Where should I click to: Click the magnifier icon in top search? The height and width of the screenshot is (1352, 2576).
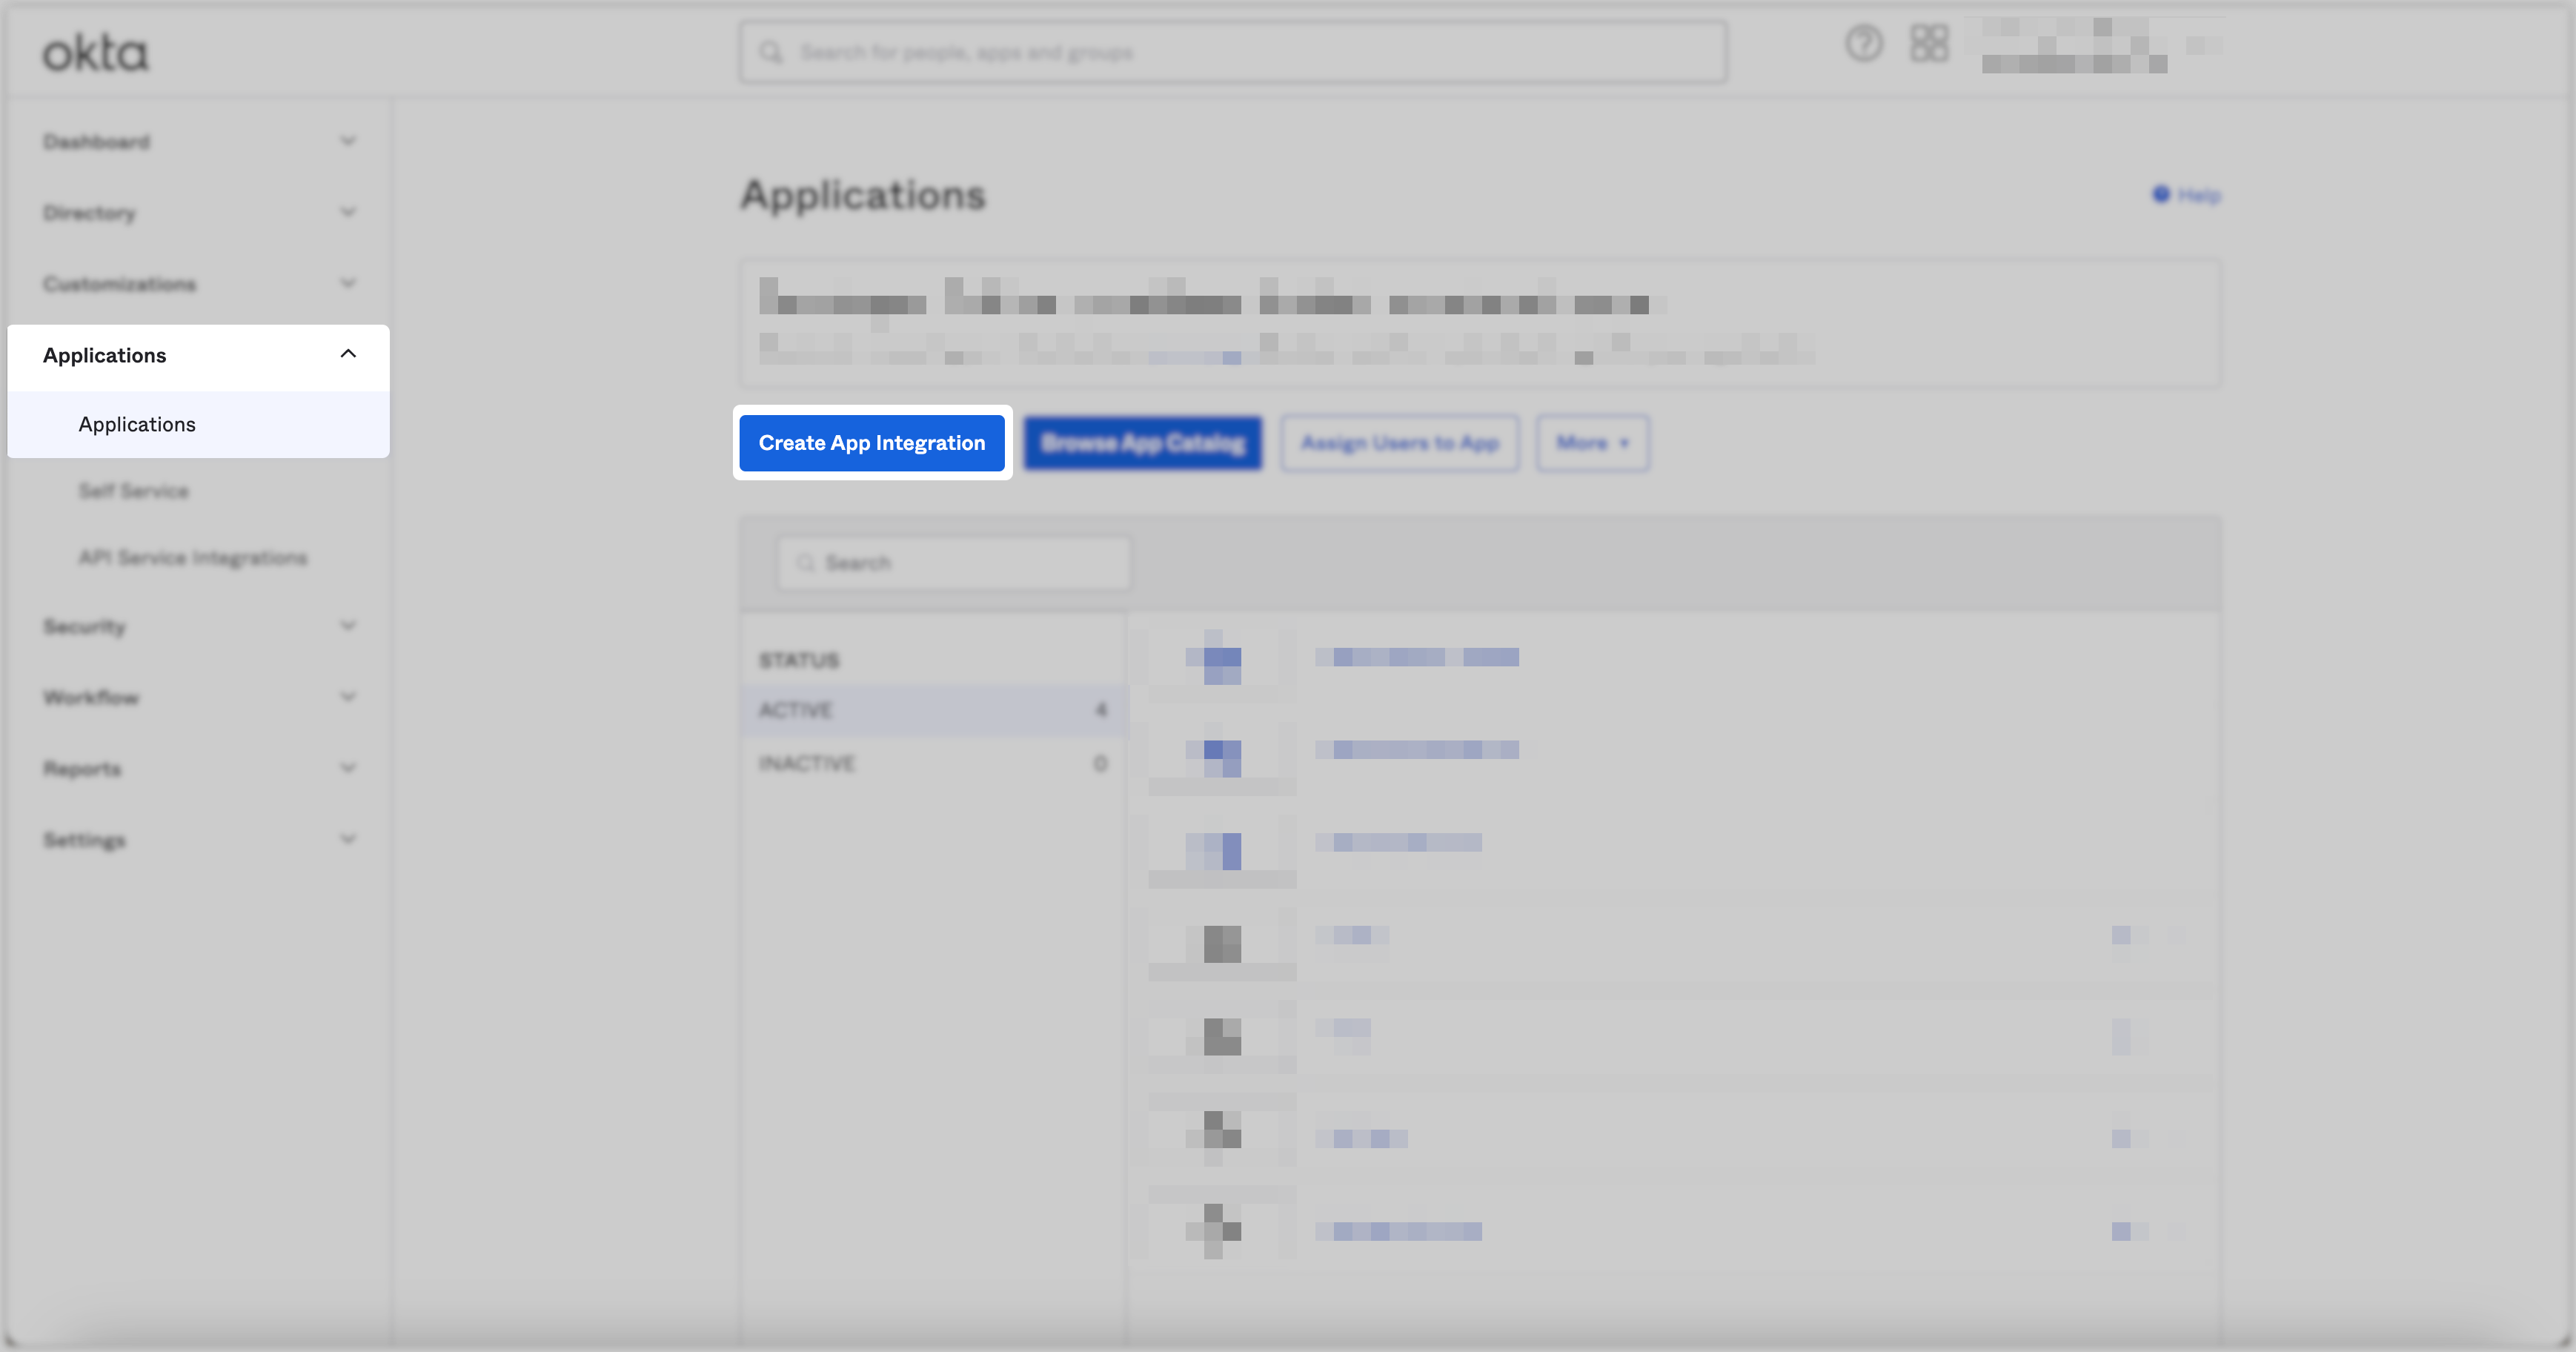pos(771,52)
